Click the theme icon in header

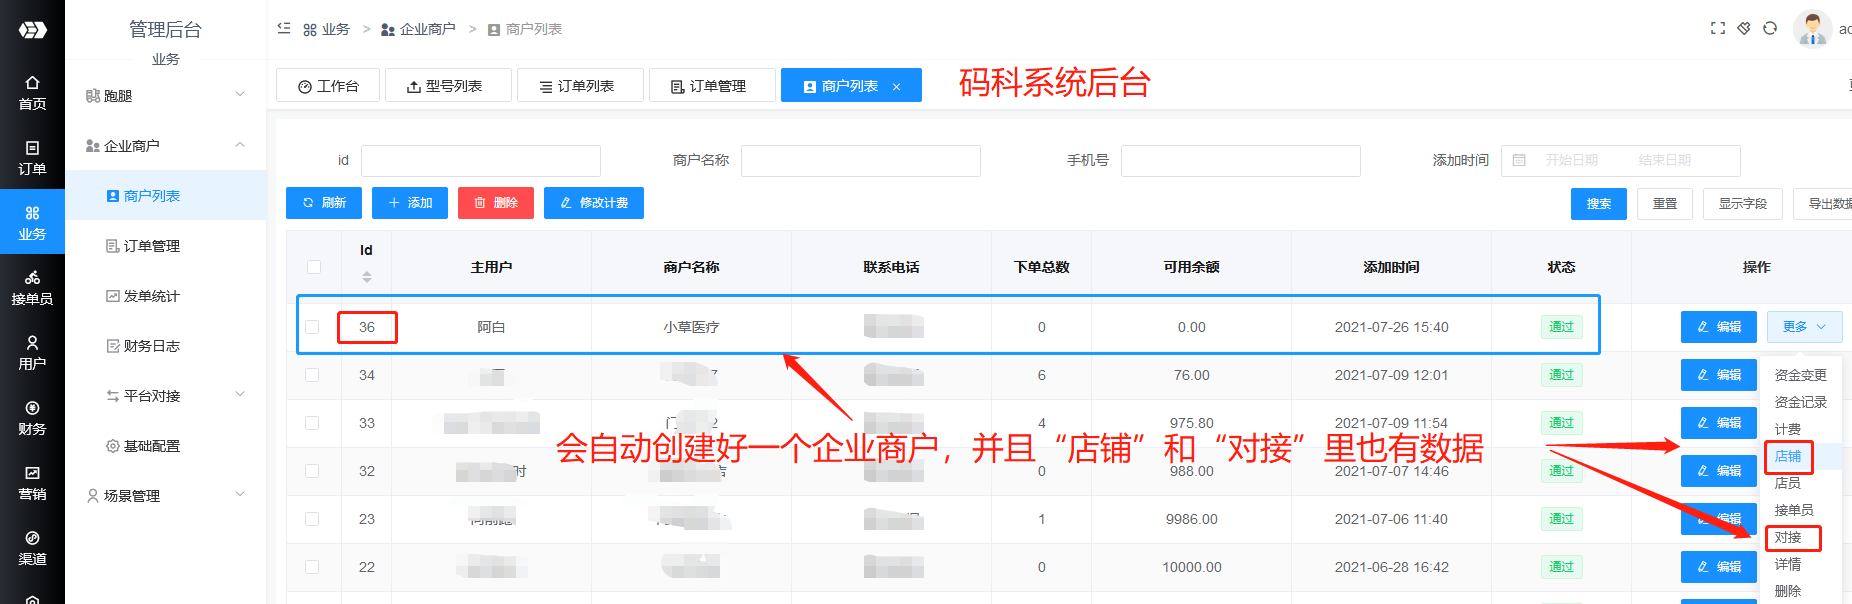pos(1744,28)
